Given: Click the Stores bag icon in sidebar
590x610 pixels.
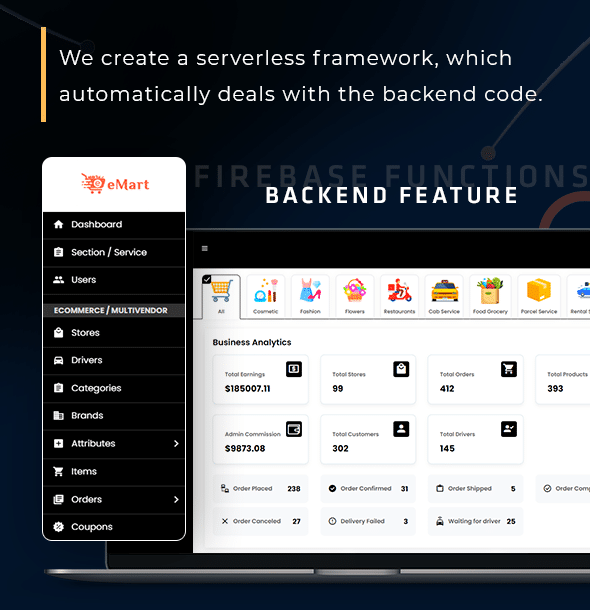Looking at the screenshot, I should [x=58, y=333].
